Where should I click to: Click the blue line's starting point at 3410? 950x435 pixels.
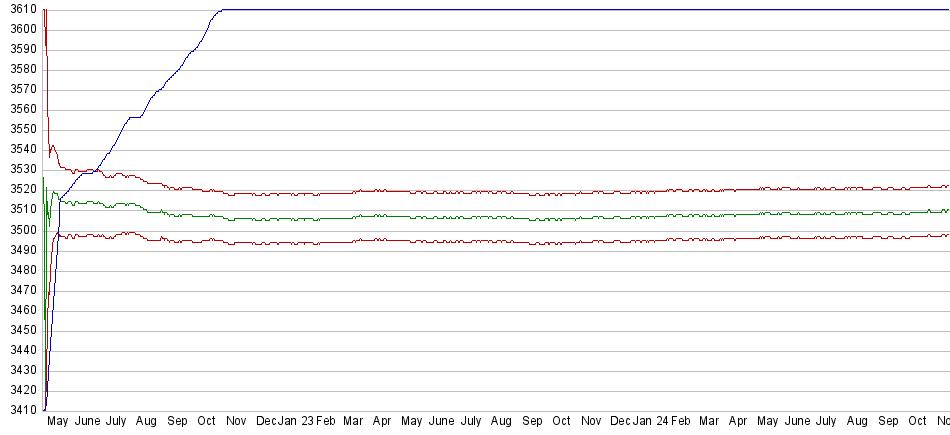point(45,409)
